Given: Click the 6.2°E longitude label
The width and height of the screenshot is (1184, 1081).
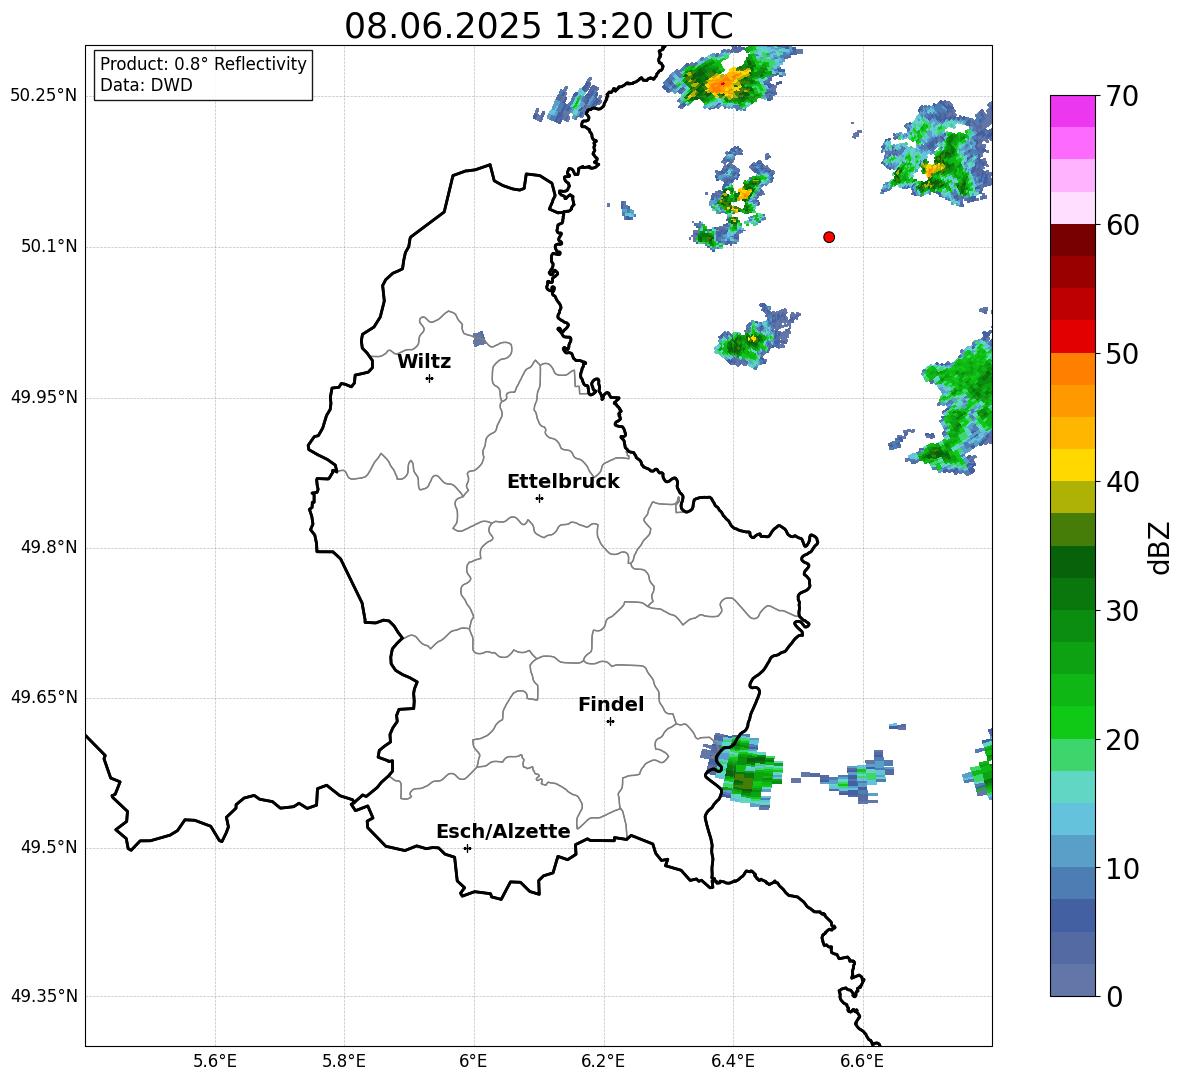Looking at the screenshot, I should click(x=603, y=1061).
